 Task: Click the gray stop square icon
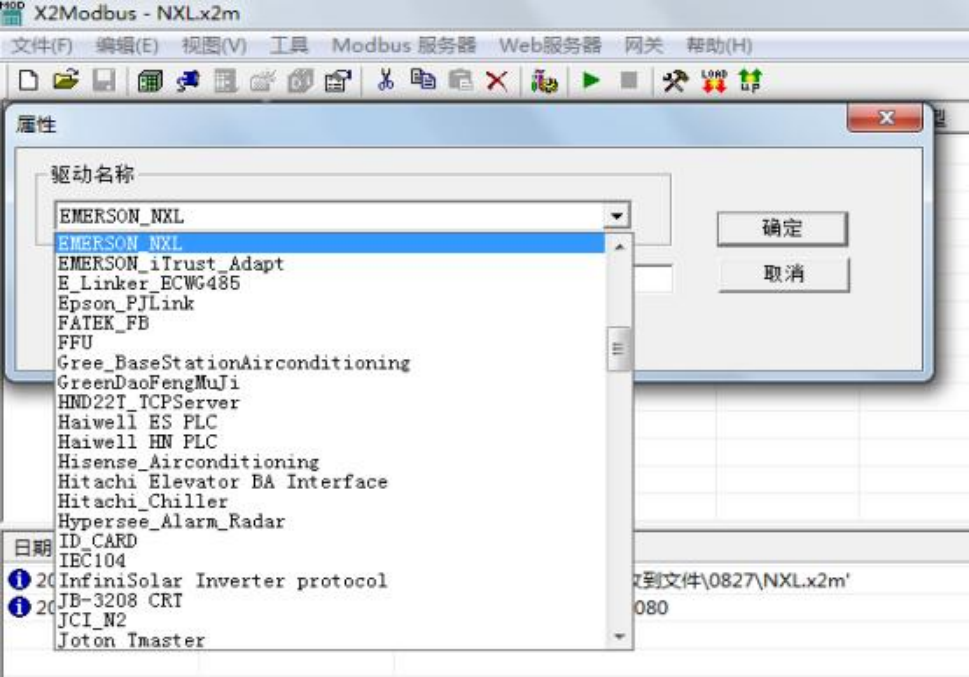pyautogui.click(x=628, y=80)
